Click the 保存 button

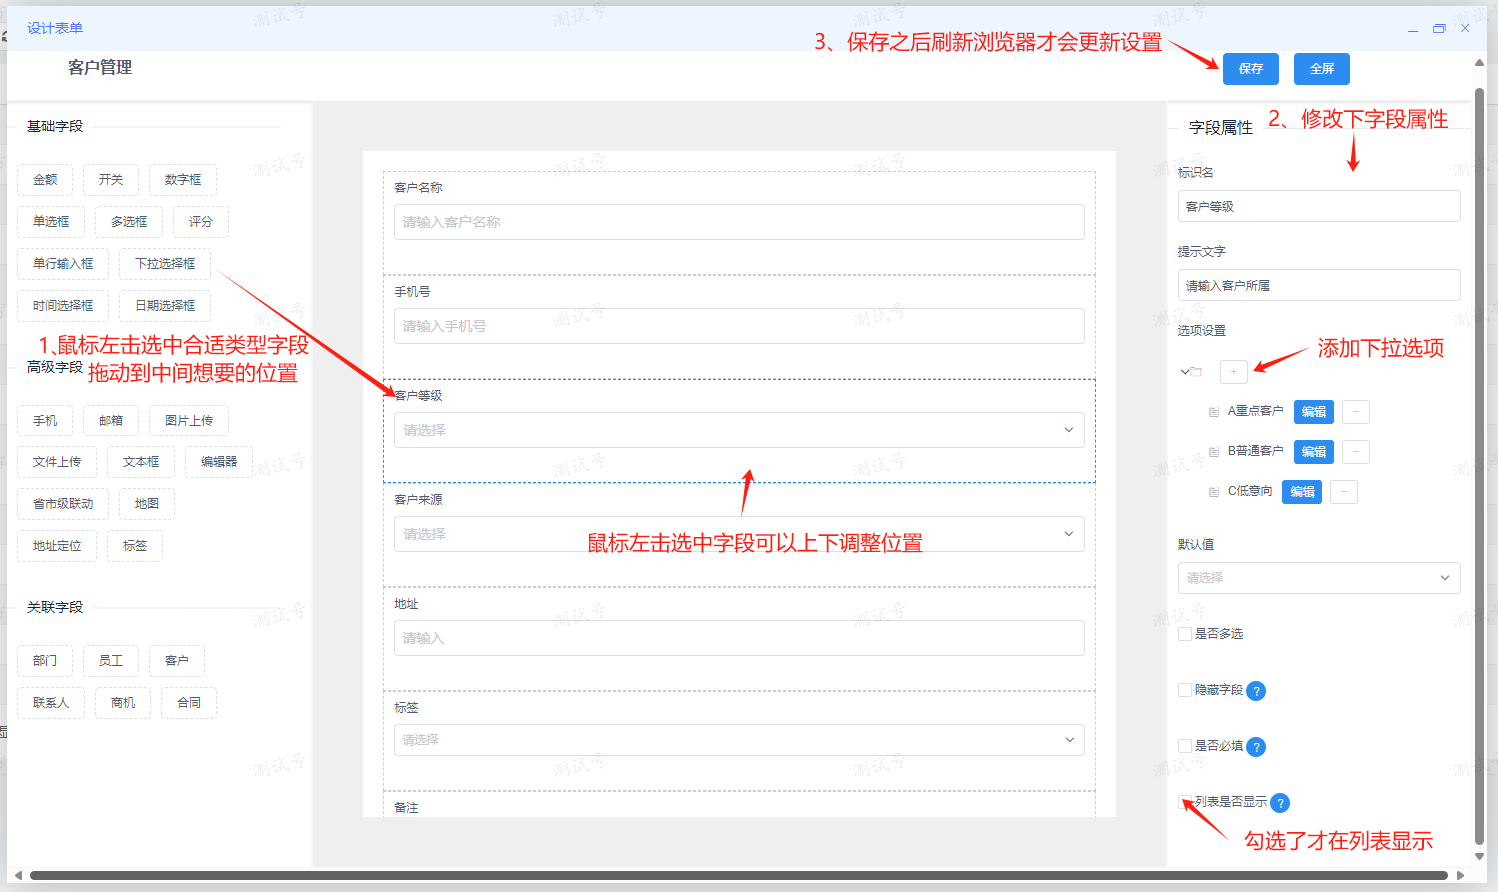pos(1250,69)
